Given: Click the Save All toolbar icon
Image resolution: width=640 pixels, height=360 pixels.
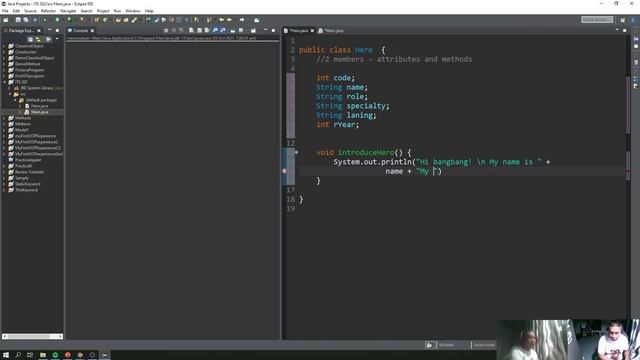Looking at the screenshot, I should [x=26, y=20].
